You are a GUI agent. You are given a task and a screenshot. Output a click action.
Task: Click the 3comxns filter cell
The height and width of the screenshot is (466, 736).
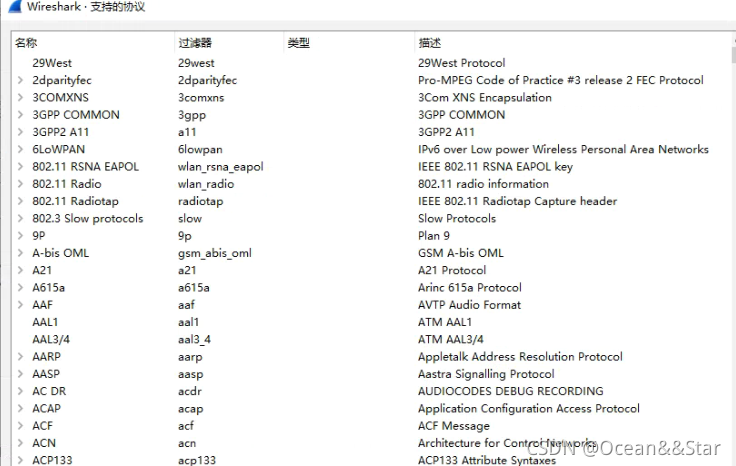click(x=201, y=98)
